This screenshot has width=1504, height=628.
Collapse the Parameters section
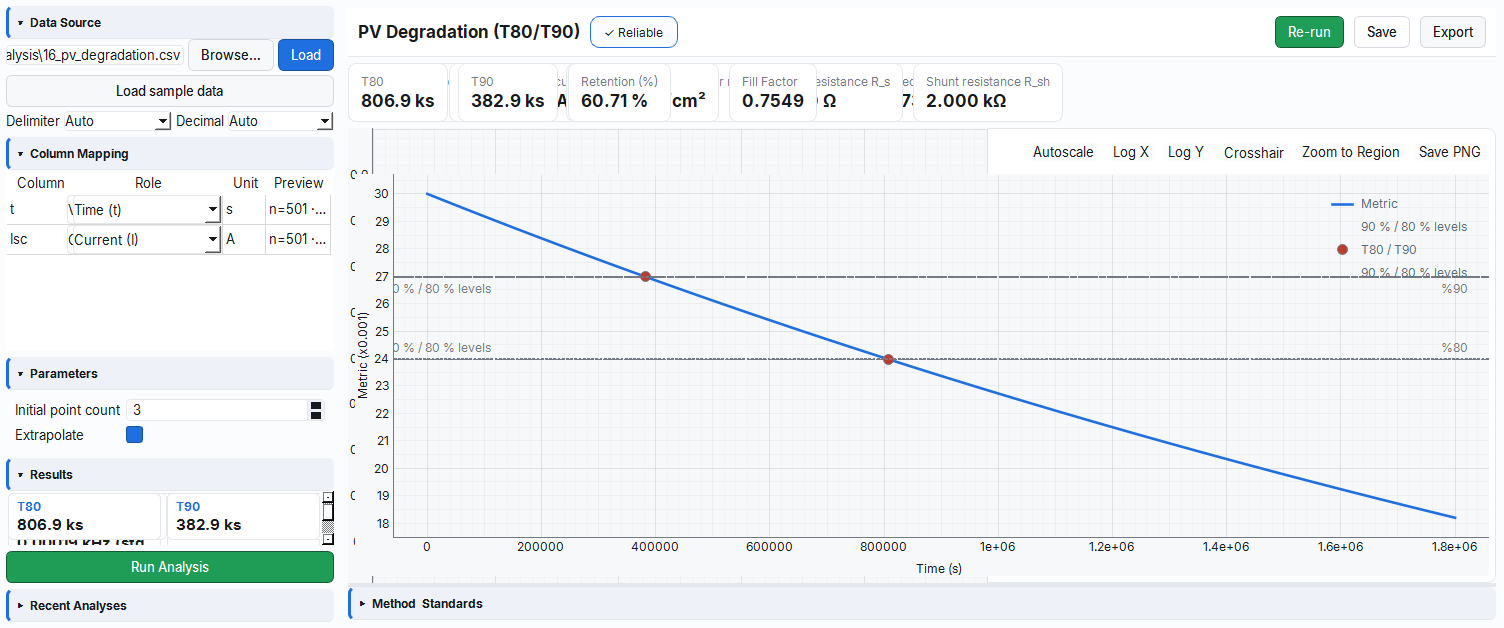click(x=170, y=373)
